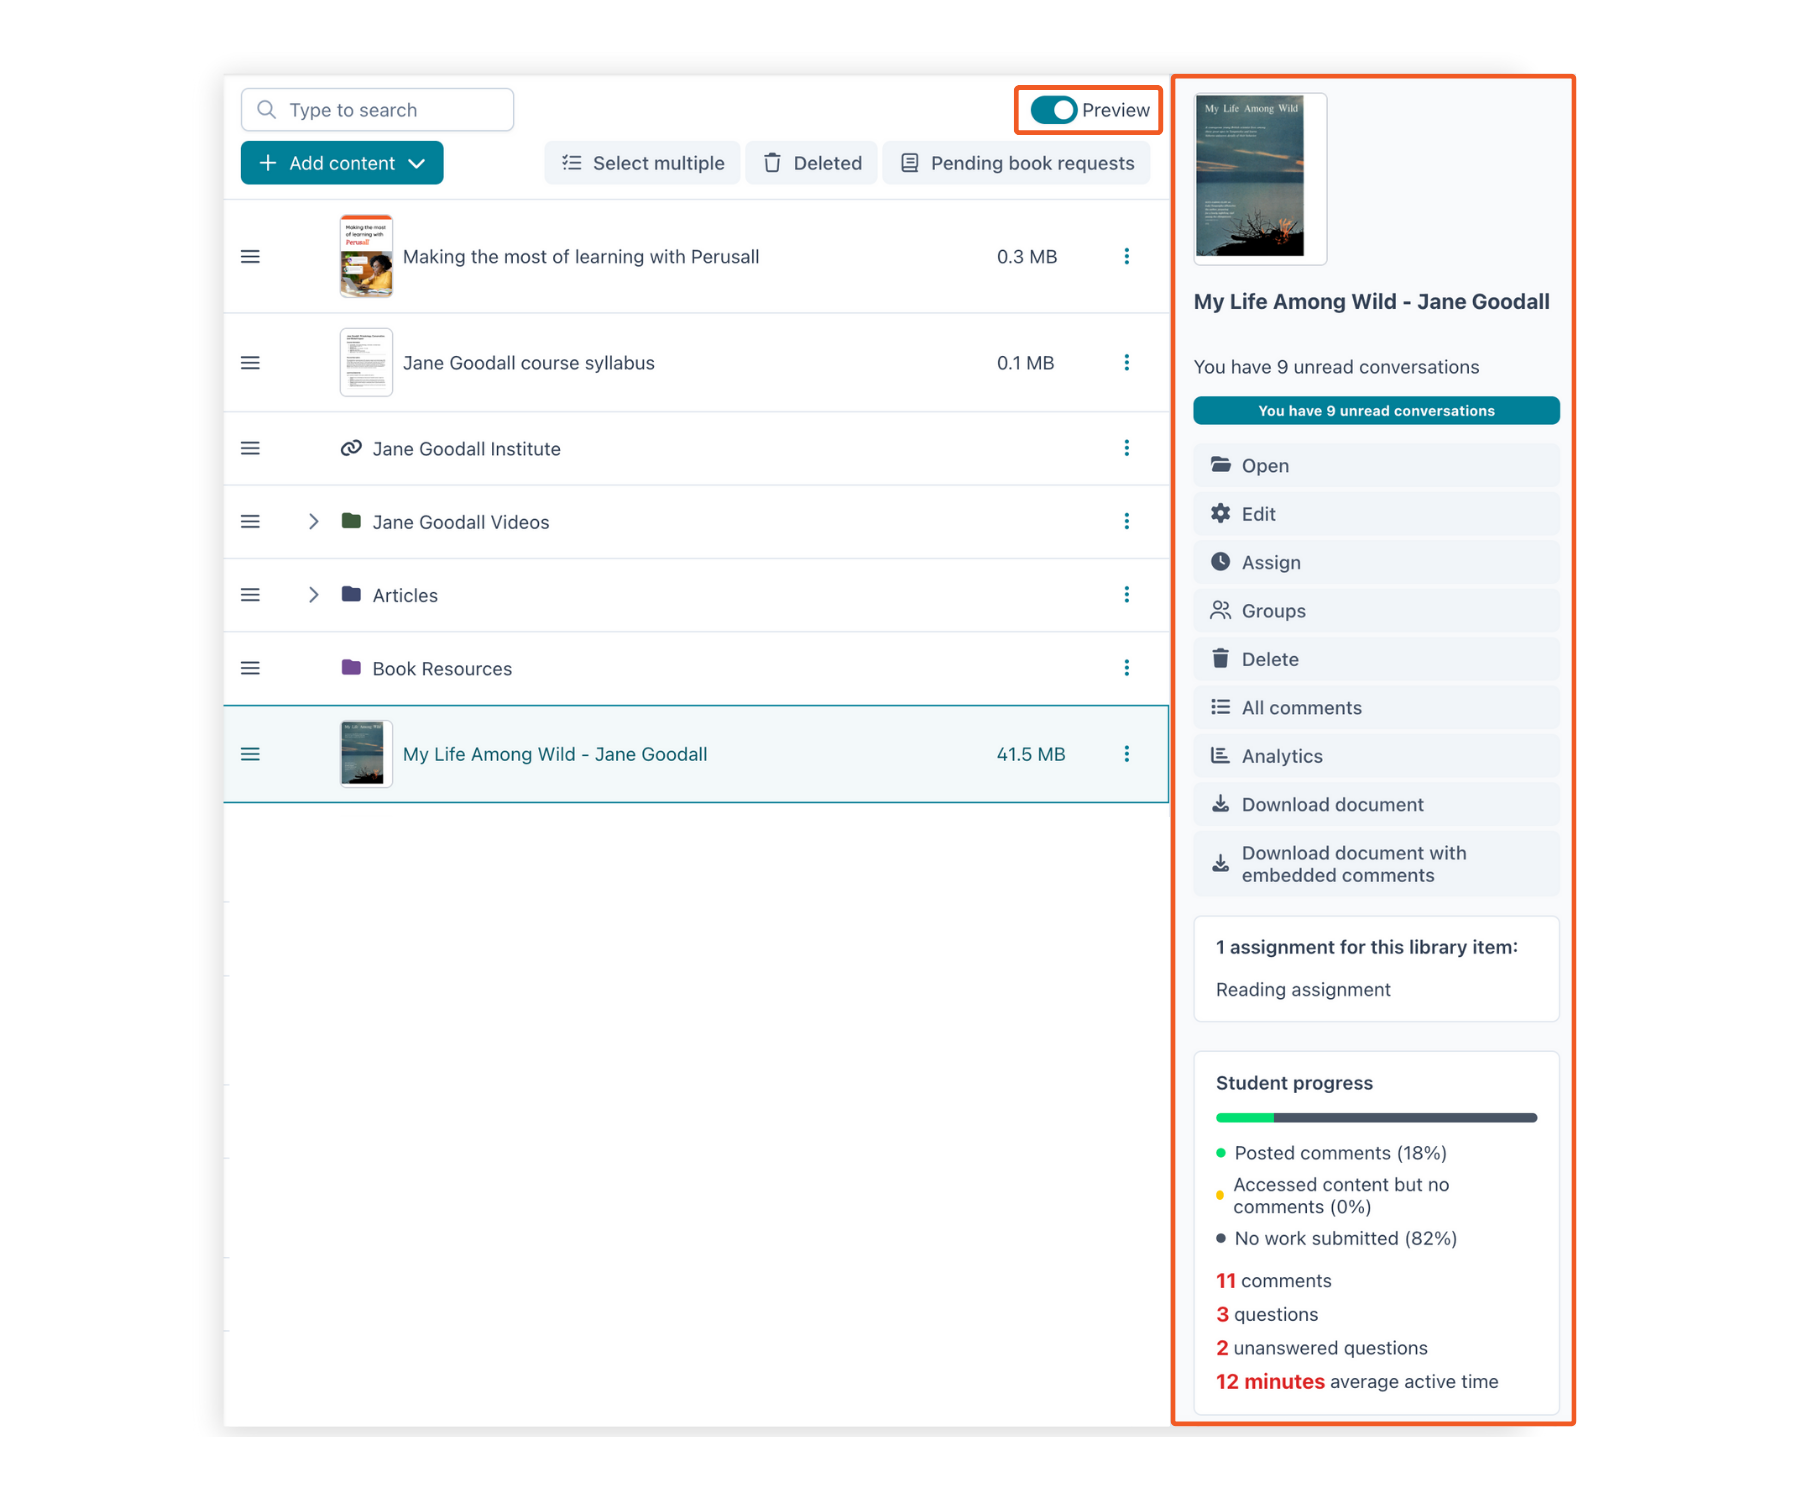Click the Groups people icon

tap(1221, 610)
